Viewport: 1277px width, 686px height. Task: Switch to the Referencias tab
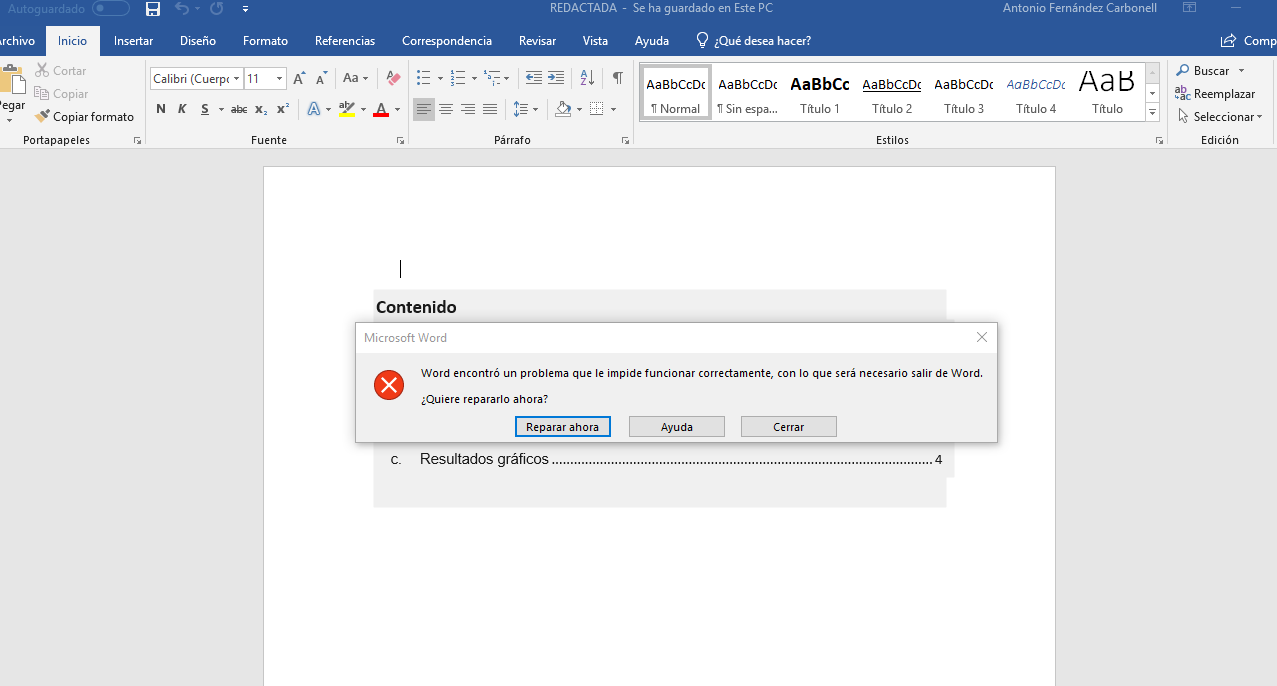[345, 41]
